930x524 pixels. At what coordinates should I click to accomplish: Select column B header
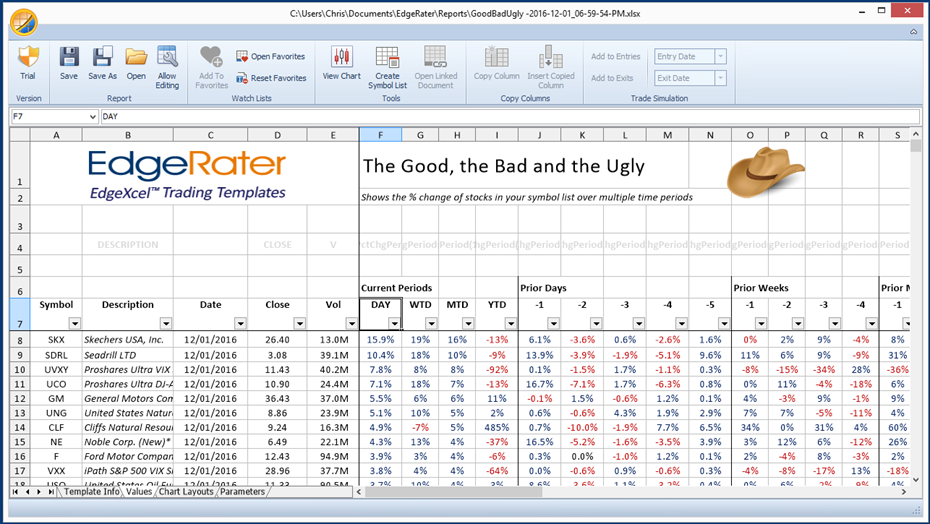[128, 135]
